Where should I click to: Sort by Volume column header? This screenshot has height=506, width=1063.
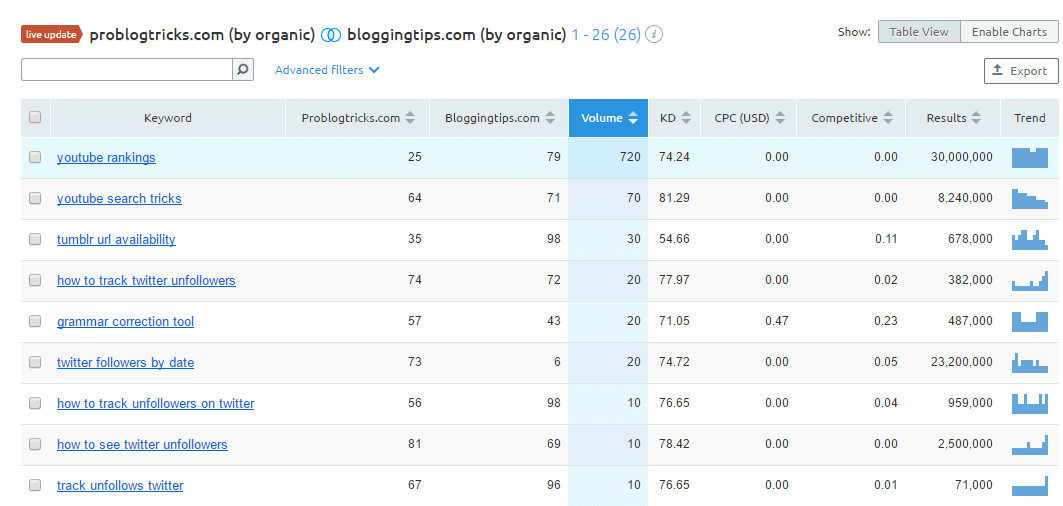609,118
